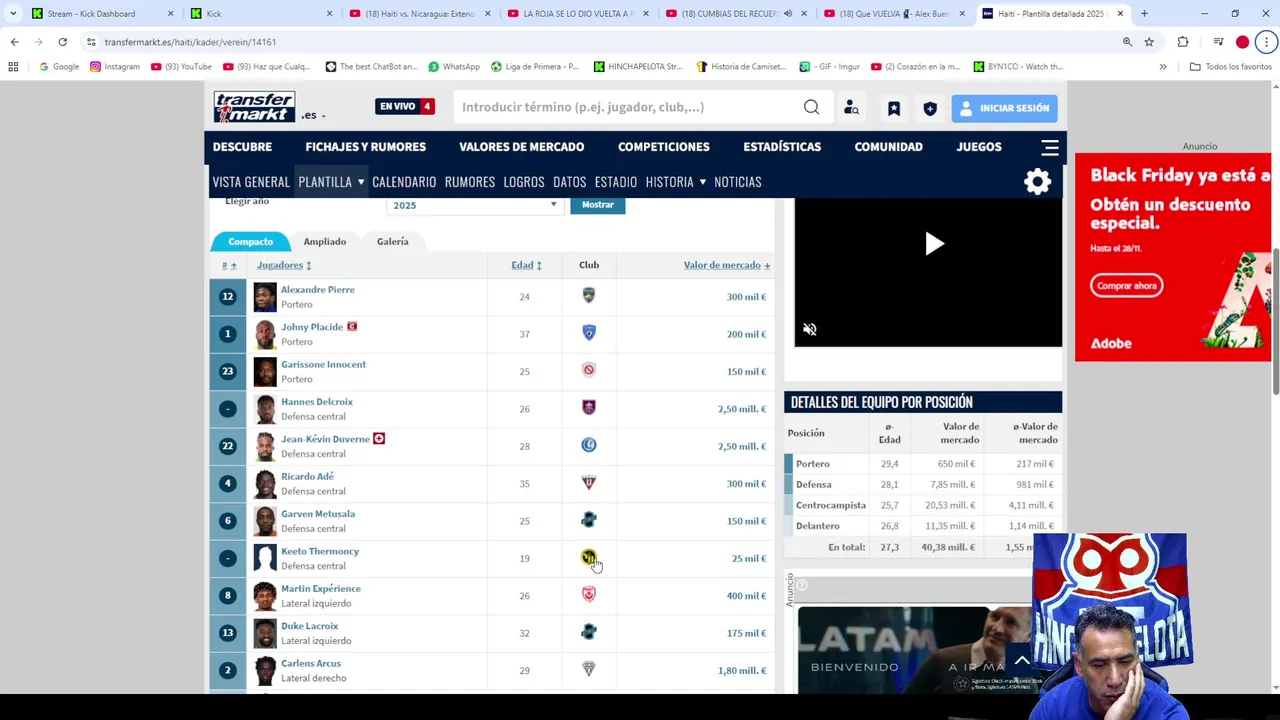Sort the table by shirt number column
1280x720 pixels.
coord(229,265)
